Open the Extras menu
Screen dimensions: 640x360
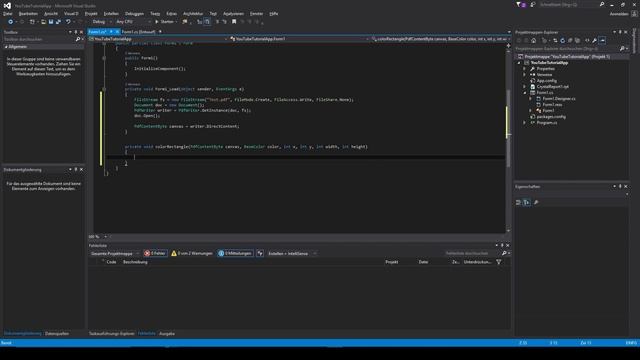pyautogui.click(x=171, y=13)
